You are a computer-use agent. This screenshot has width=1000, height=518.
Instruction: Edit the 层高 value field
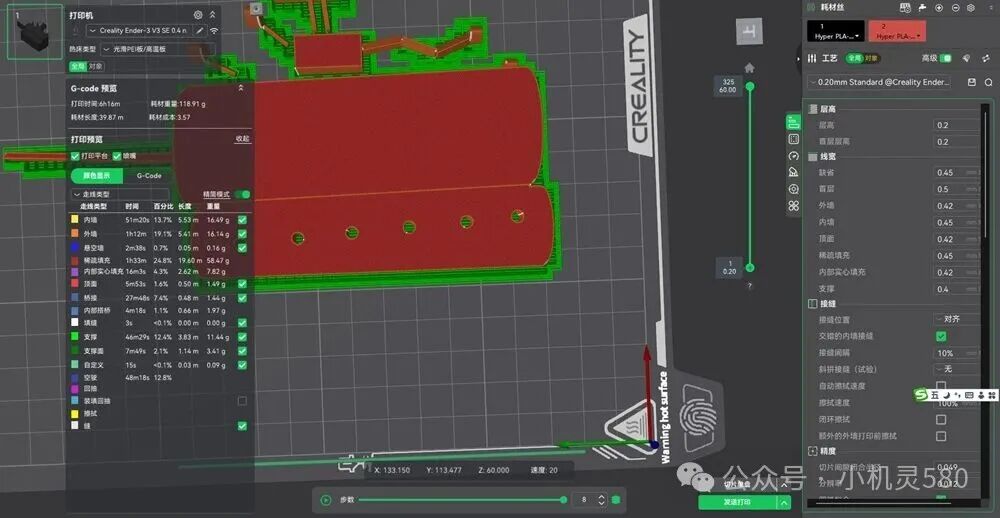[958, 125]
